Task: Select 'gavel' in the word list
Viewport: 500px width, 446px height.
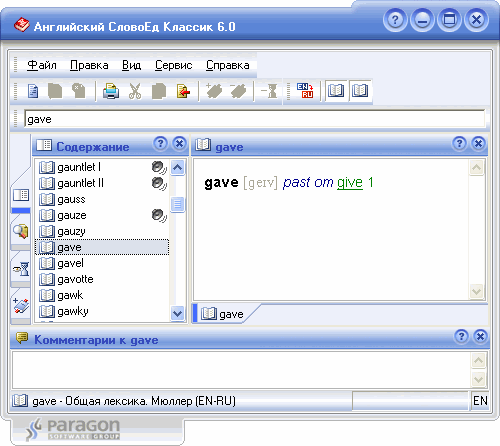Action: [x=102, y=263]
